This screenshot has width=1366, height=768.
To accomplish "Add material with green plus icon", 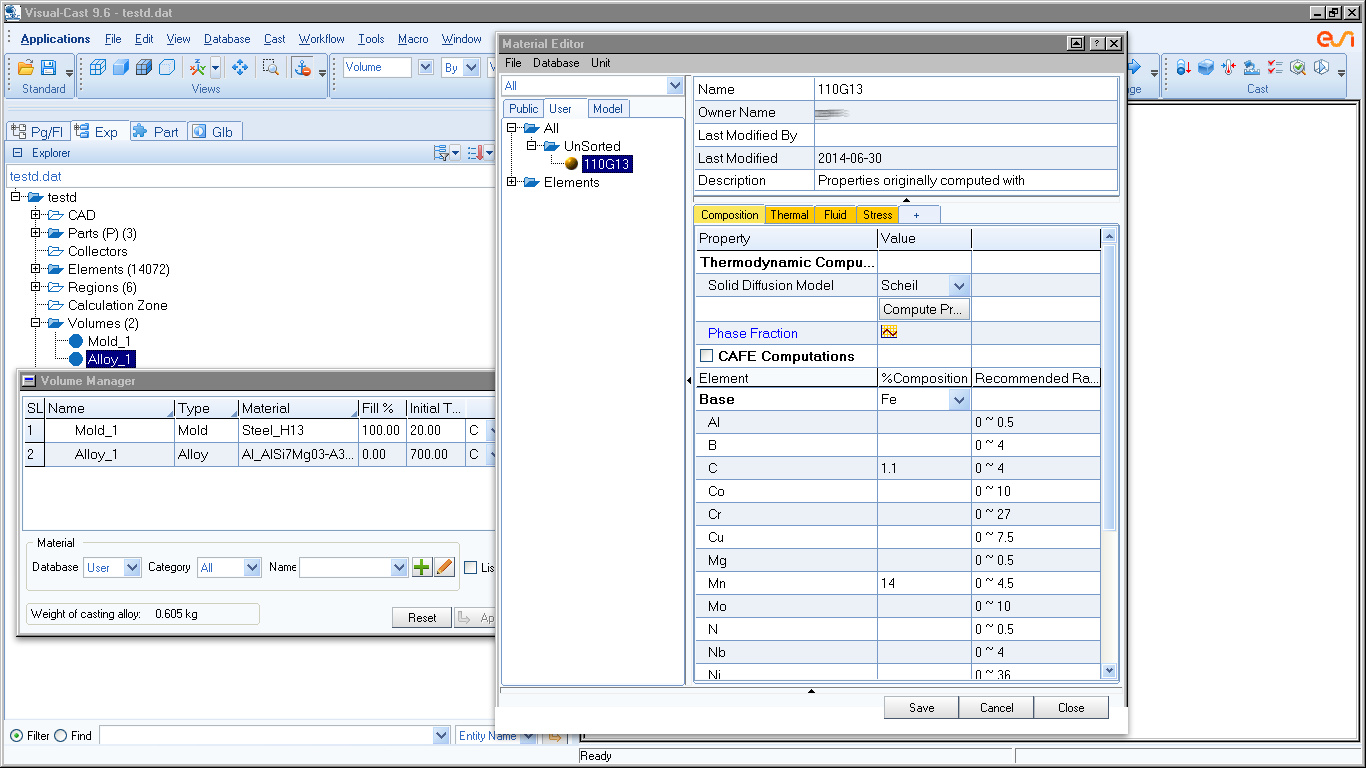I will (422, 567).
